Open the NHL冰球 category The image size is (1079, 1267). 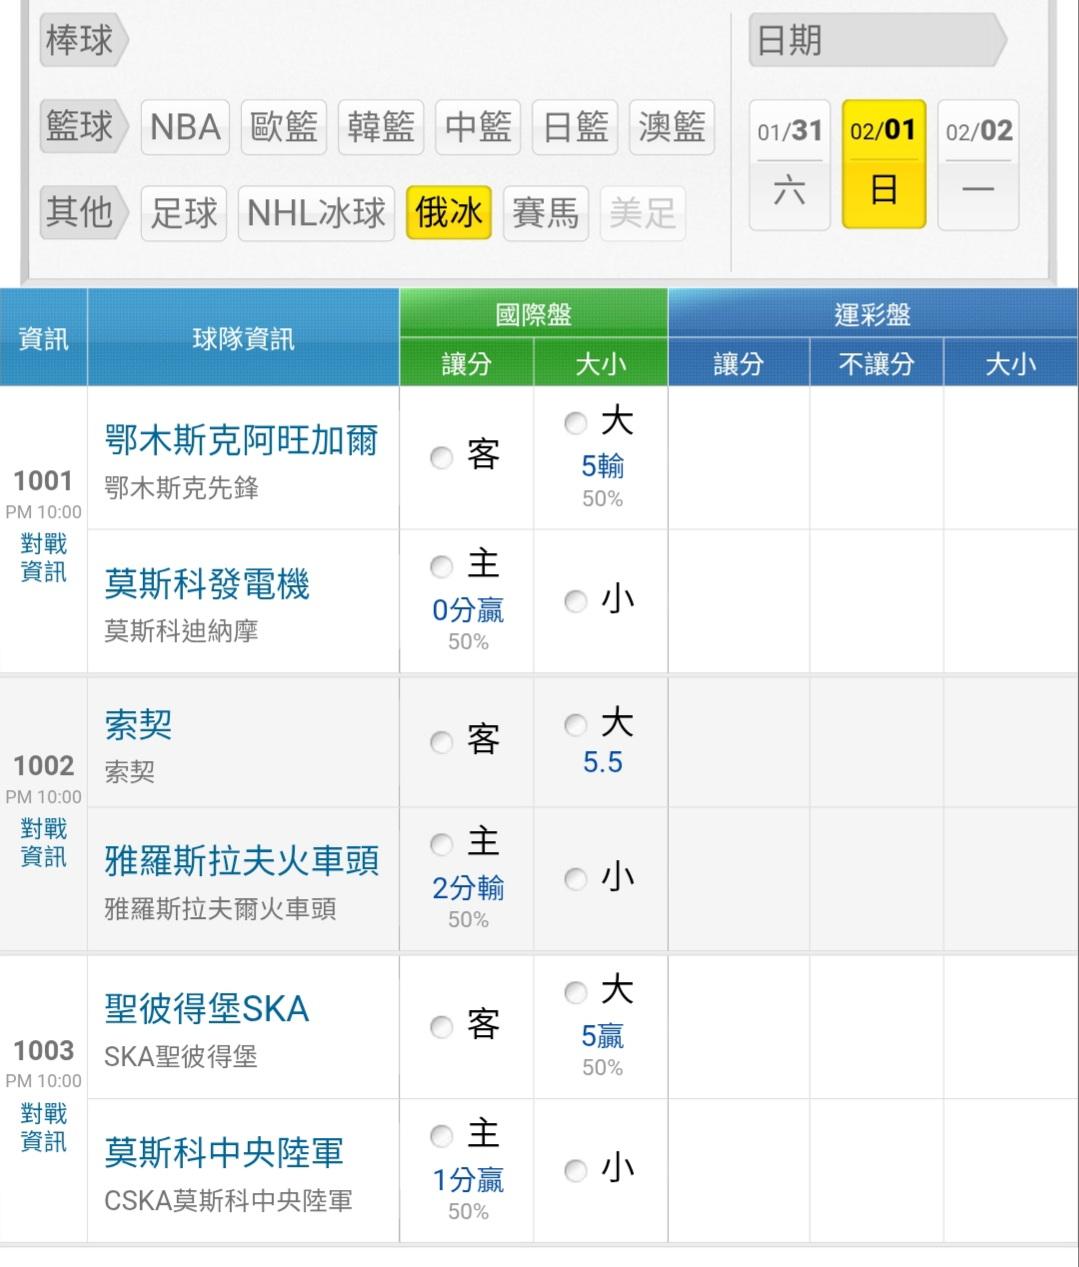[x=316, y=212]
